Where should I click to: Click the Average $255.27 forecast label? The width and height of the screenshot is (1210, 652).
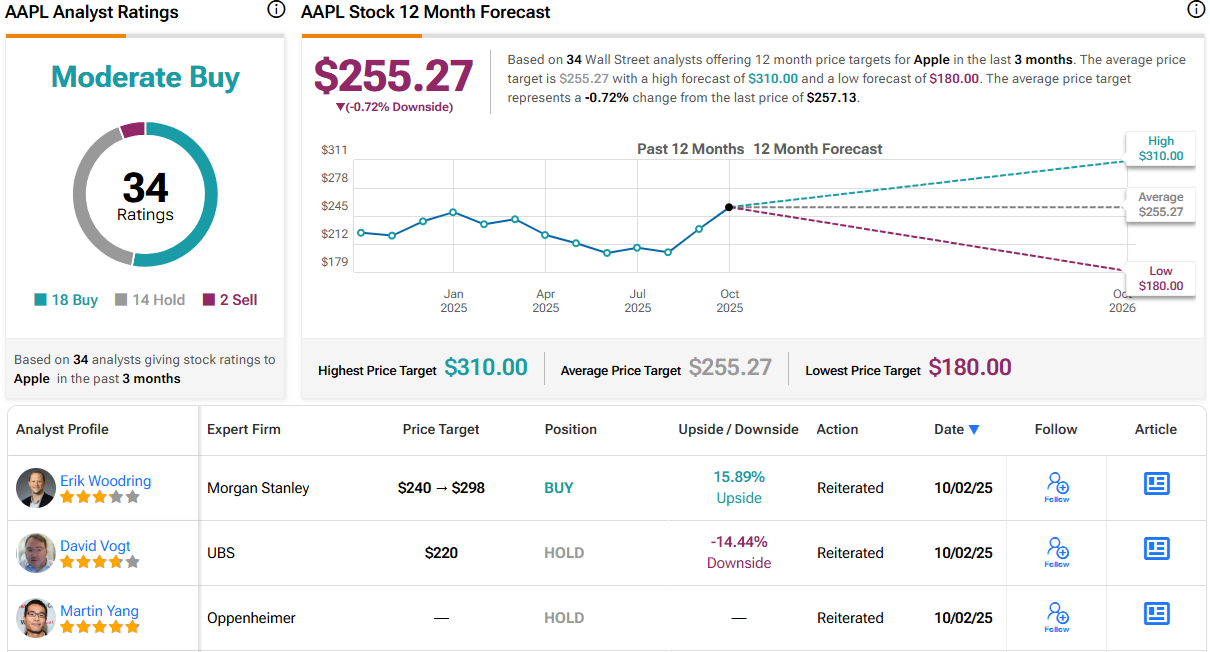click(x=1160, y=205)
